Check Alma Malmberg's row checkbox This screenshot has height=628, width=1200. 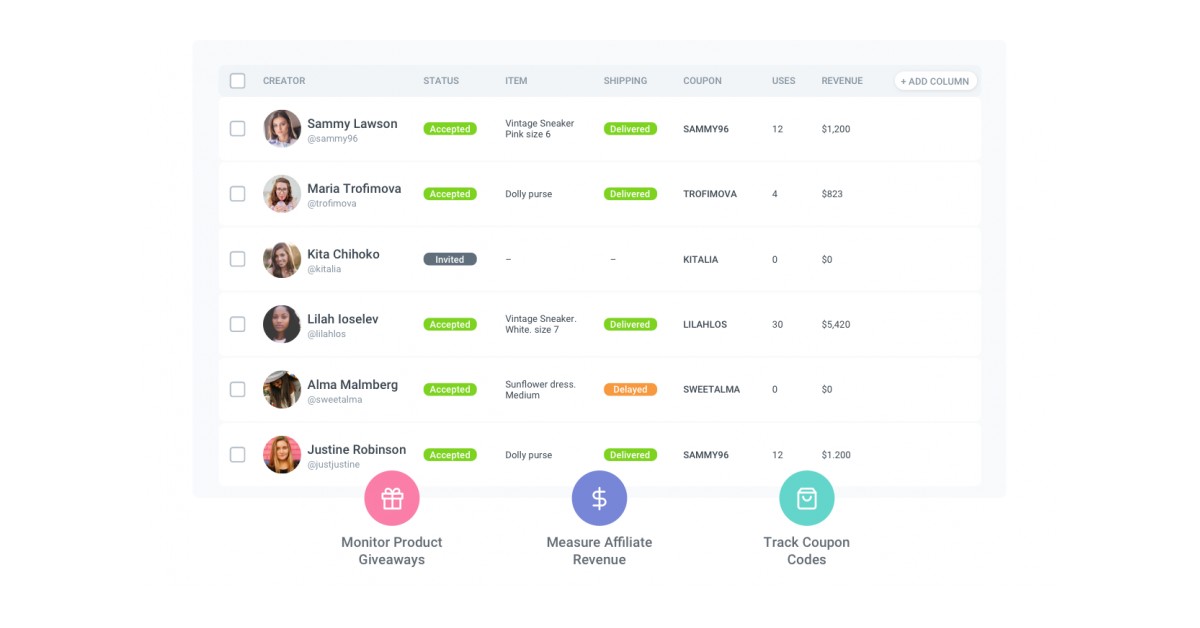tap(237, 389)
